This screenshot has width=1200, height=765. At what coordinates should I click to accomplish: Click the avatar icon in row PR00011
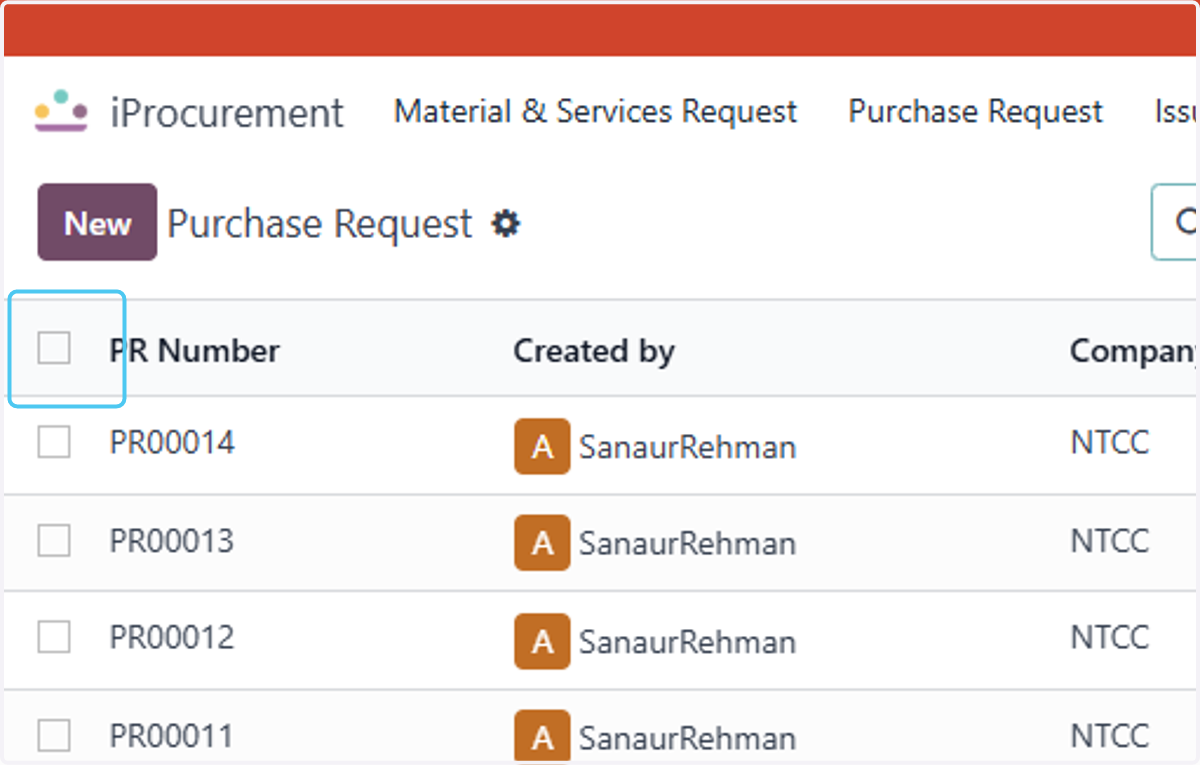point(542,737)
